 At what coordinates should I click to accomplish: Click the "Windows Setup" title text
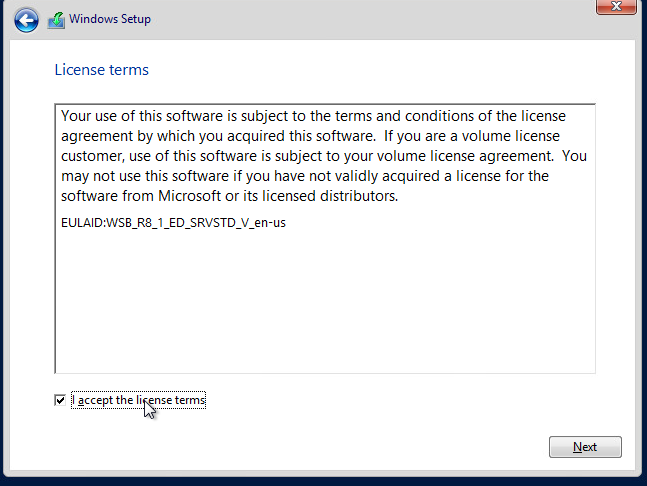110,19
